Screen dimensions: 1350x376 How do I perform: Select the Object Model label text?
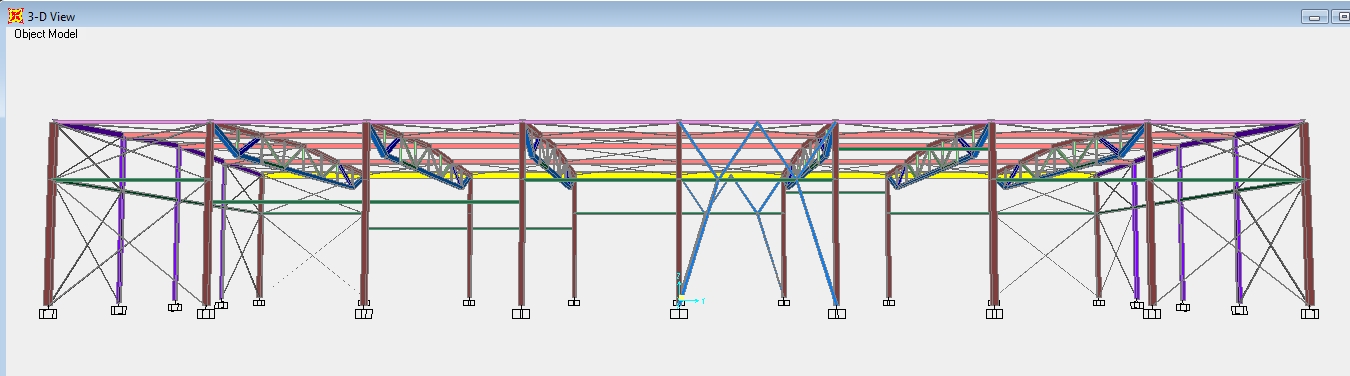45,34
